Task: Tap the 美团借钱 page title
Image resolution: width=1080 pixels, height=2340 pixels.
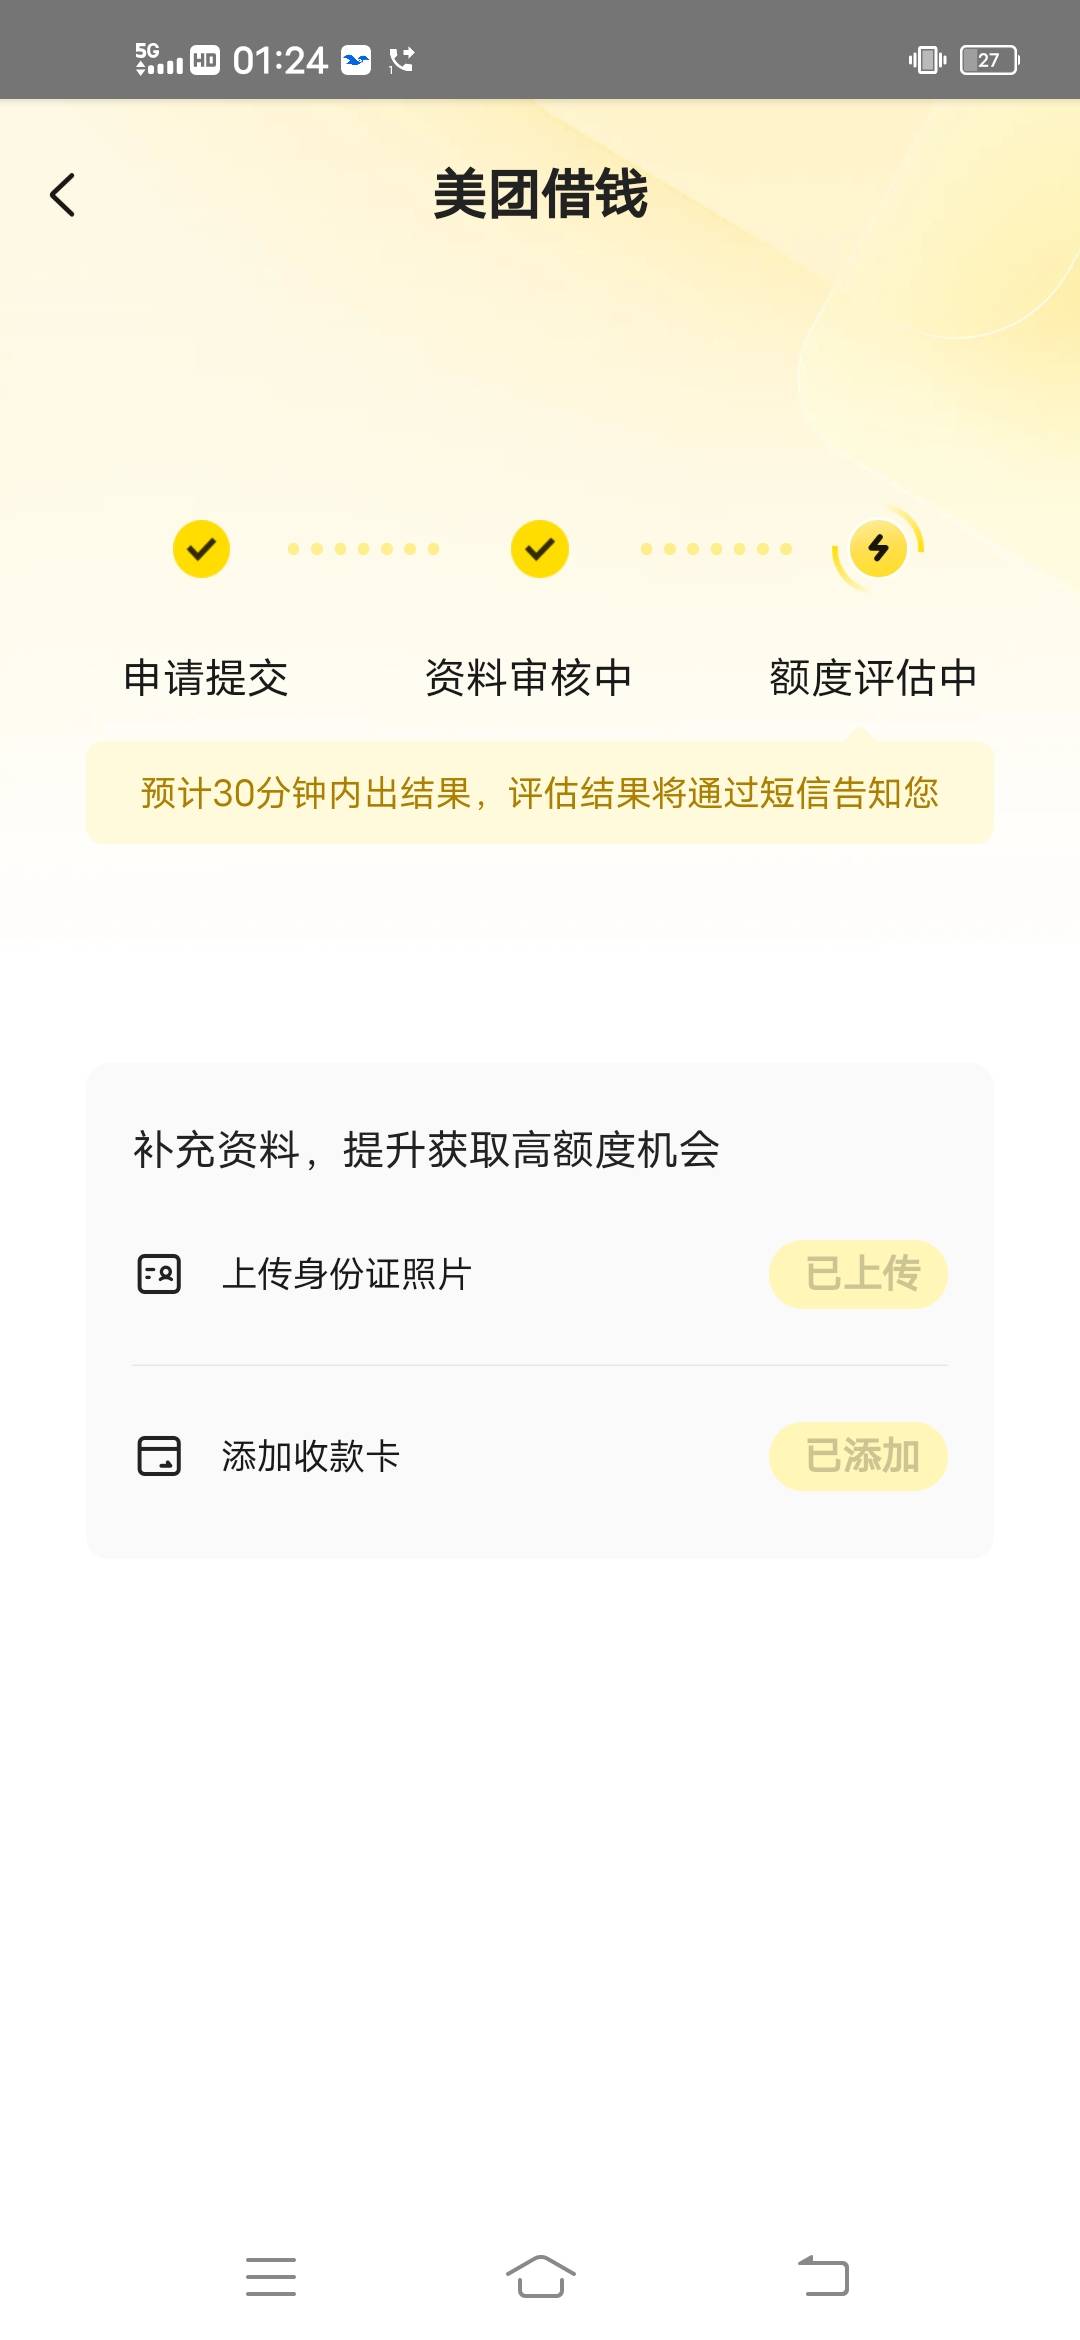Action: (x=540, y=194)
